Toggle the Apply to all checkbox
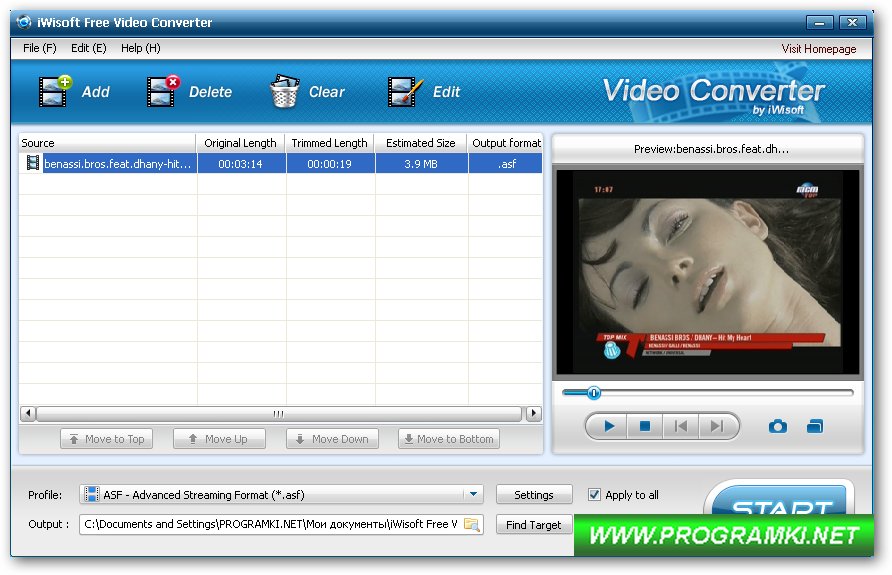The width and height of the screenshot is (892, 575). tap(594, 495)
